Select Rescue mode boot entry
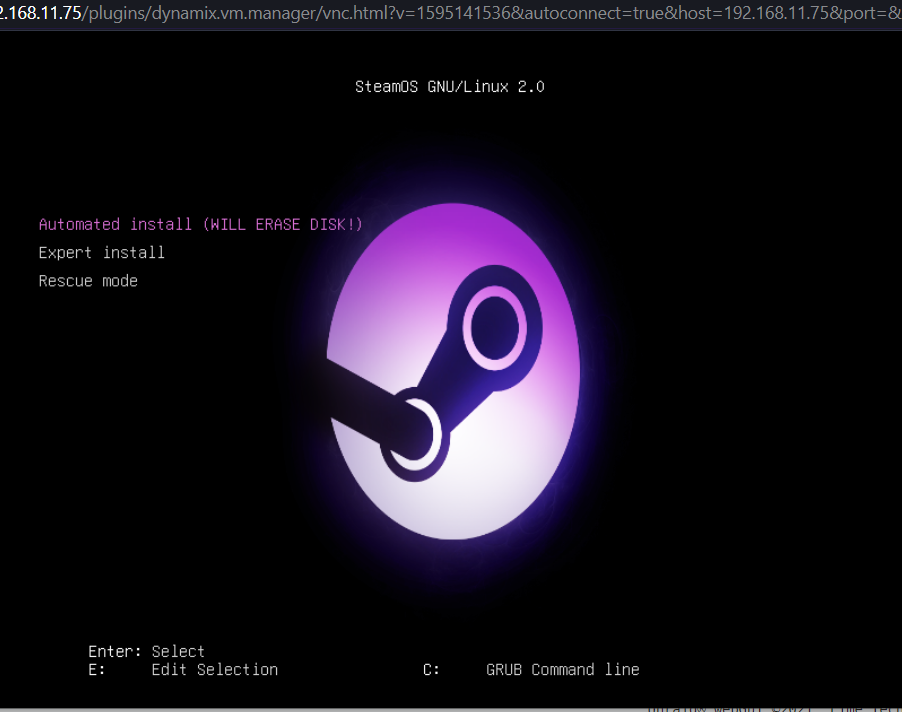The width and height of the screenshot is (902, 712). pos(88,281)
